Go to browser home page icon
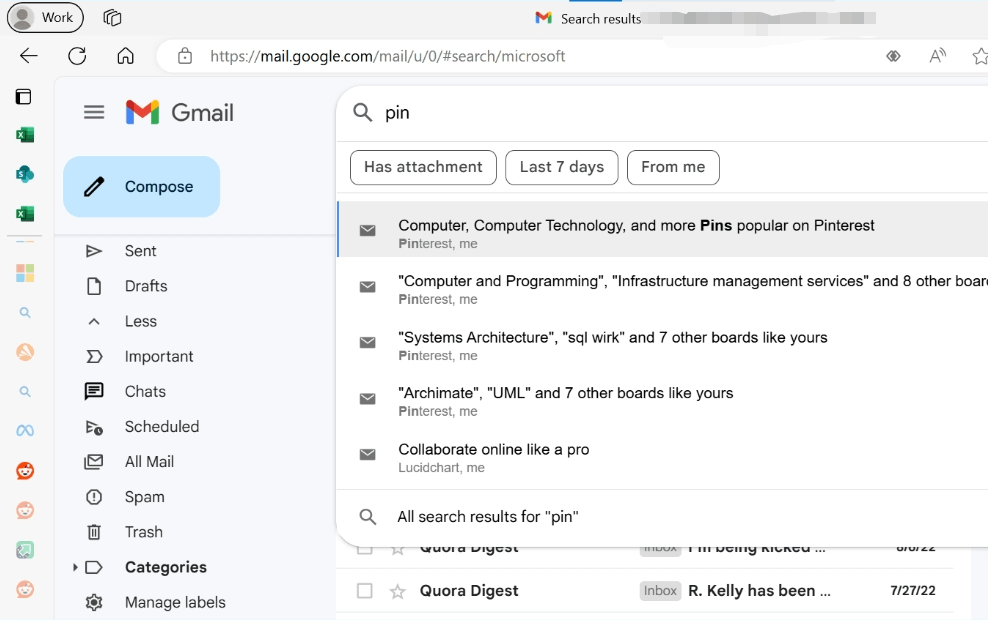 click(x=125, y=56)
